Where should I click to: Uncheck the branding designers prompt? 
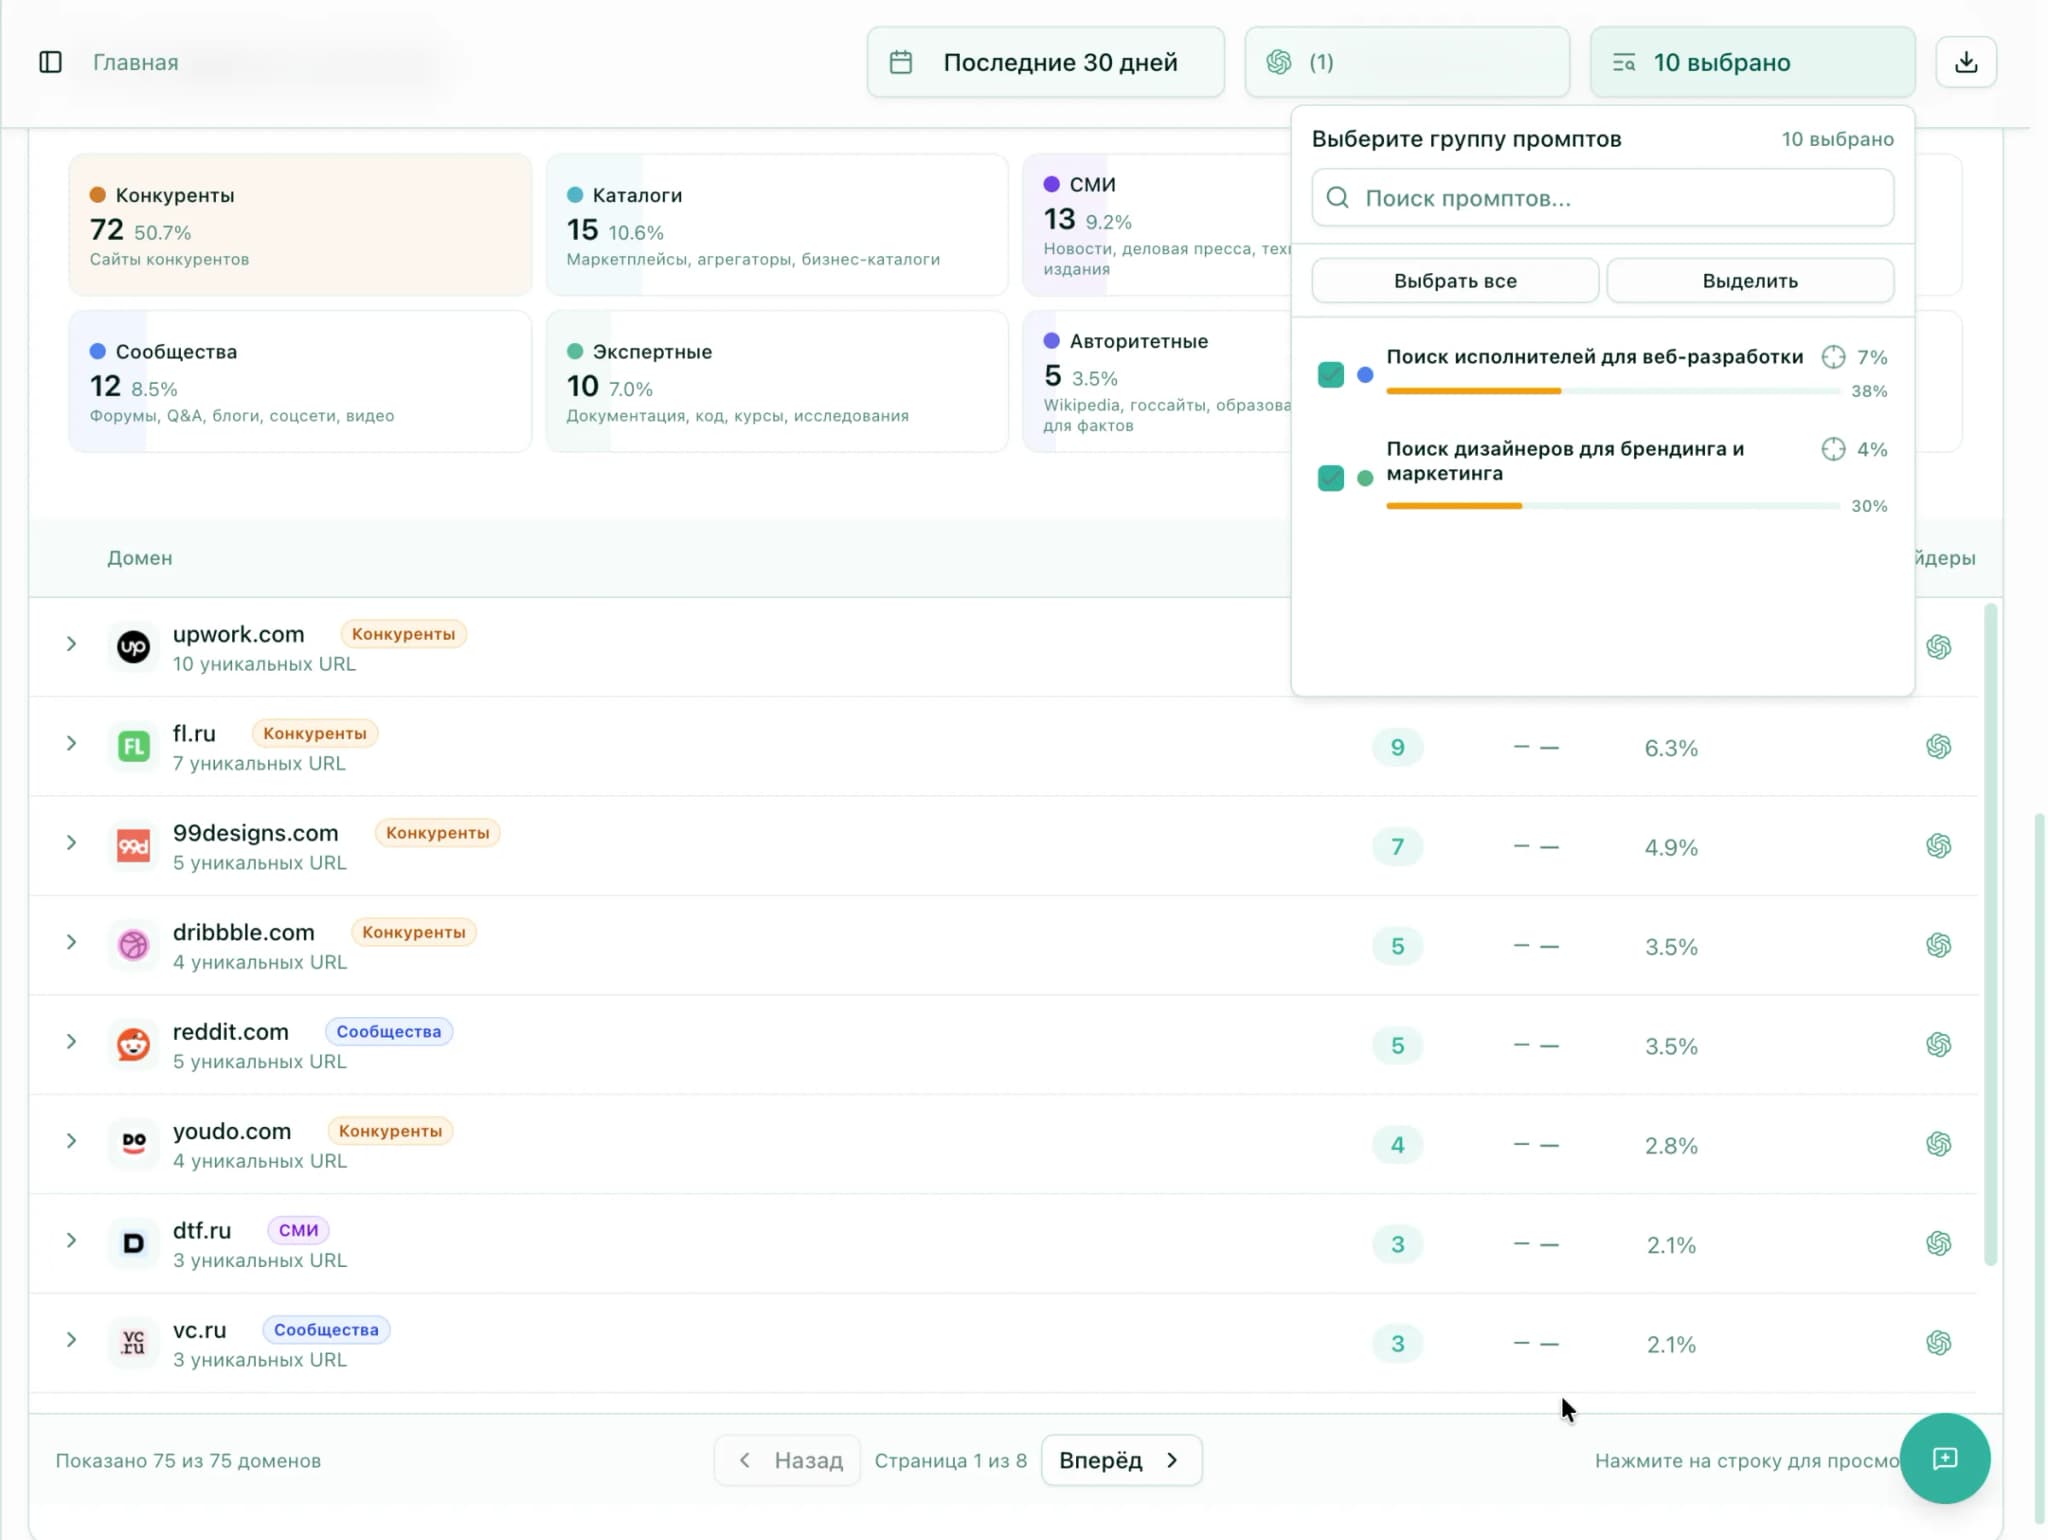1331,478
